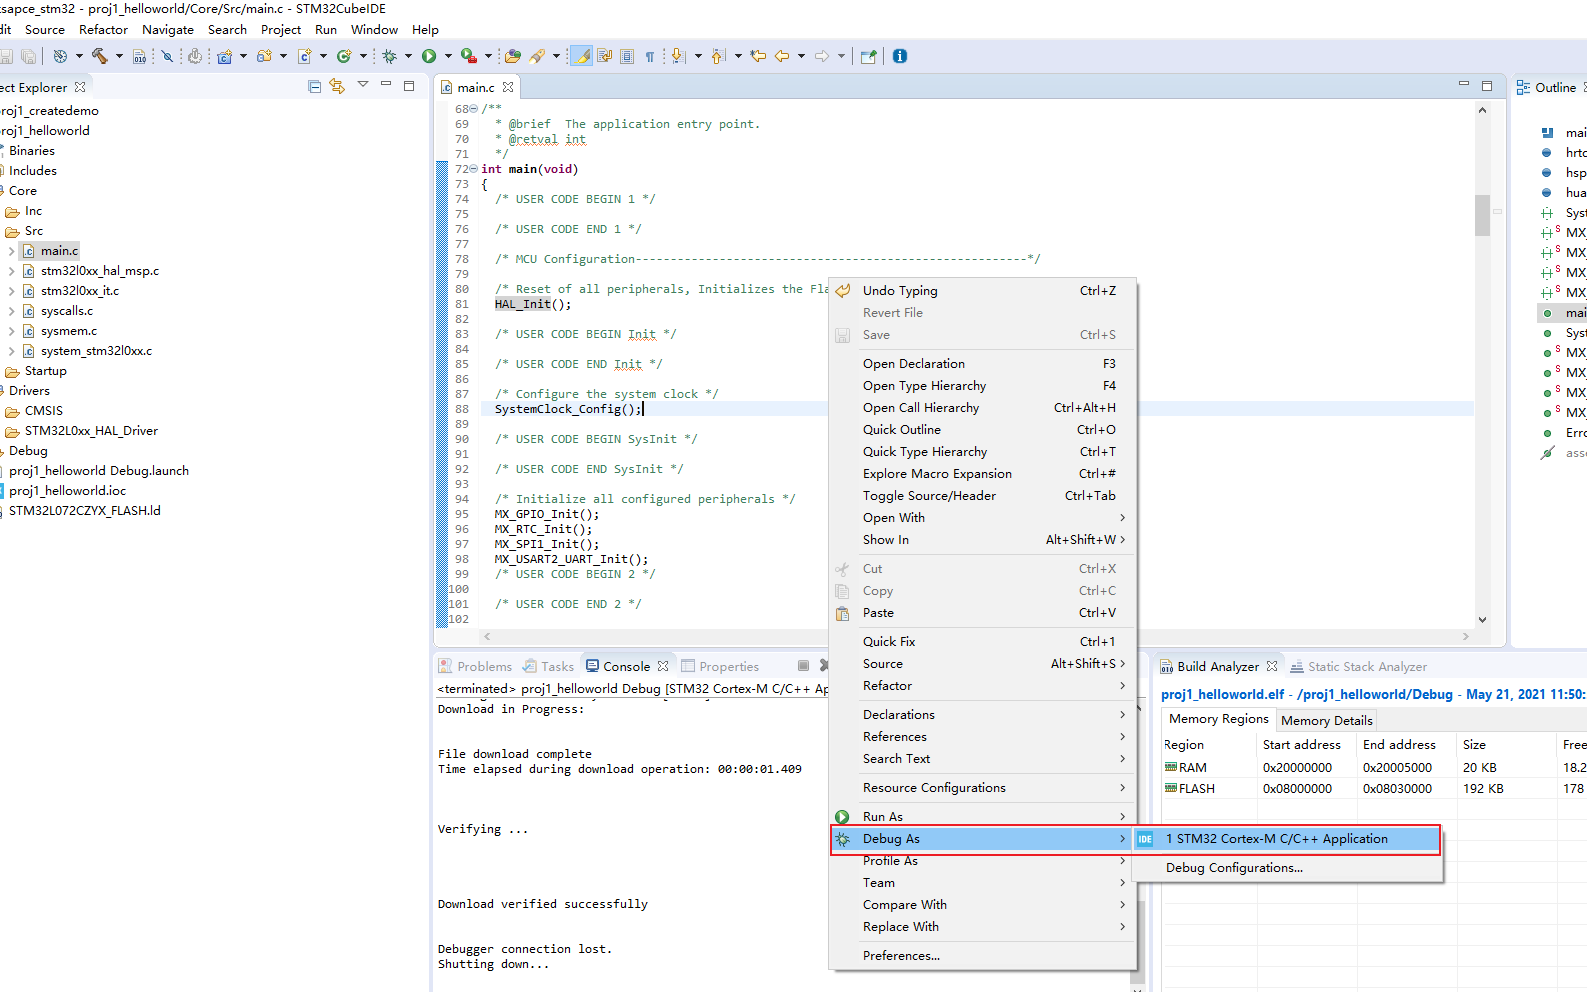
Task: Select proj1_helloworld.ioc file in explorer
Action: click(x=68, y=491)
